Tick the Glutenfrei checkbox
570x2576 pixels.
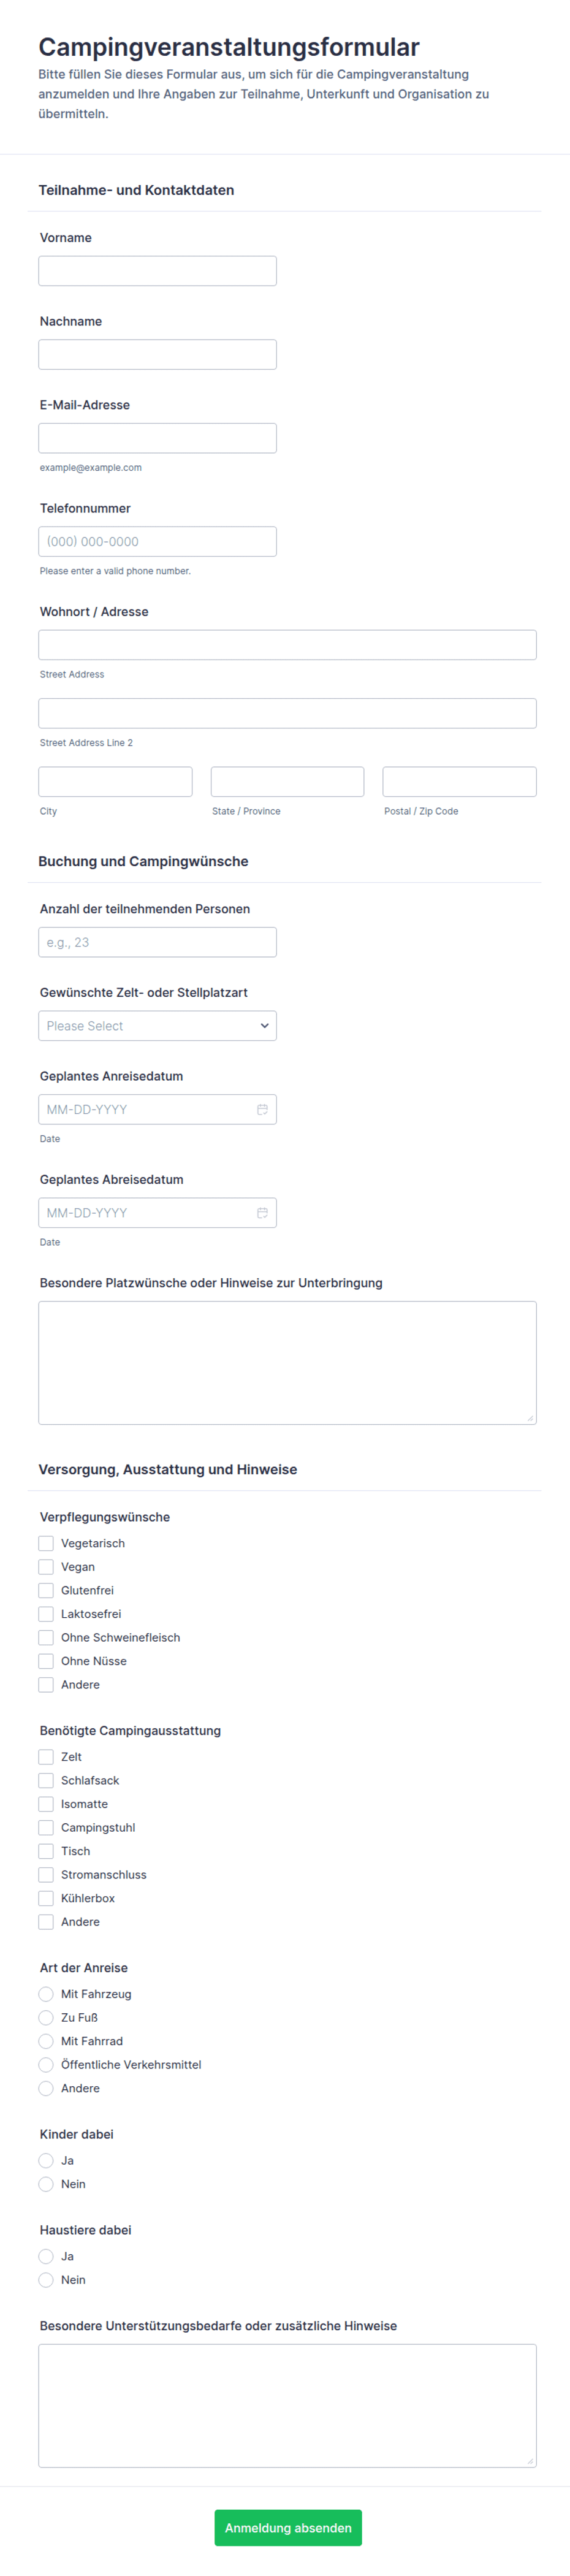[x=46, y=1590]
